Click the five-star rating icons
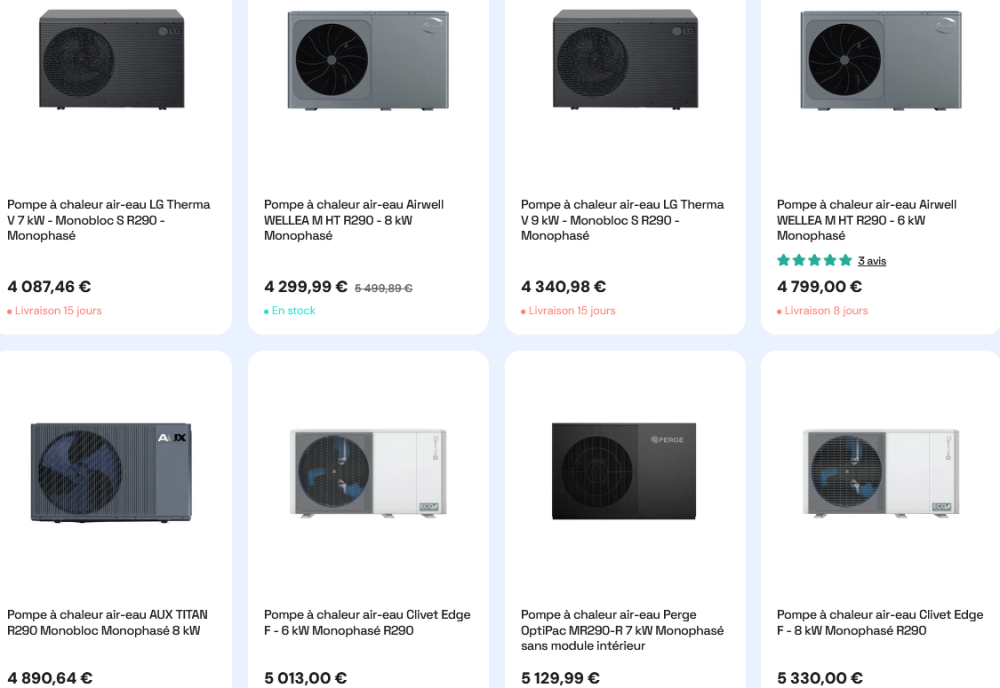Viewport: 1000px width, 688px height. [x=814, y=260]
